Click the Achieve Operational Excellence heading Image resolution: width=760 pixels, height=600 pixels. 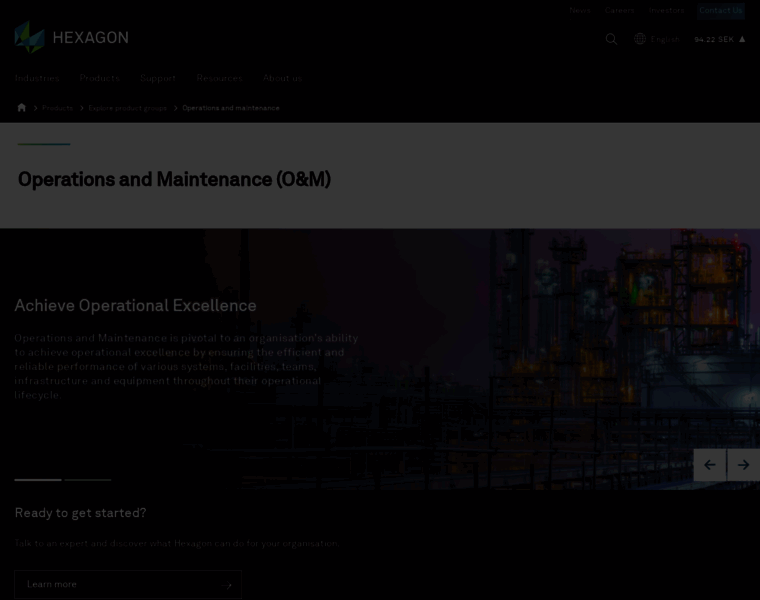click(x=135, y=305)
